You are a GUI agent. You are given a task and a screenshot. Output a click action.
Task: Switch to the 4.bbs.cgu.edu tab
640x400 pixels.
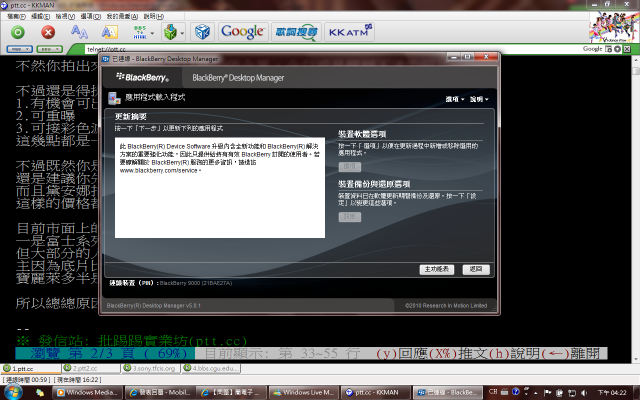pos(211,369)
